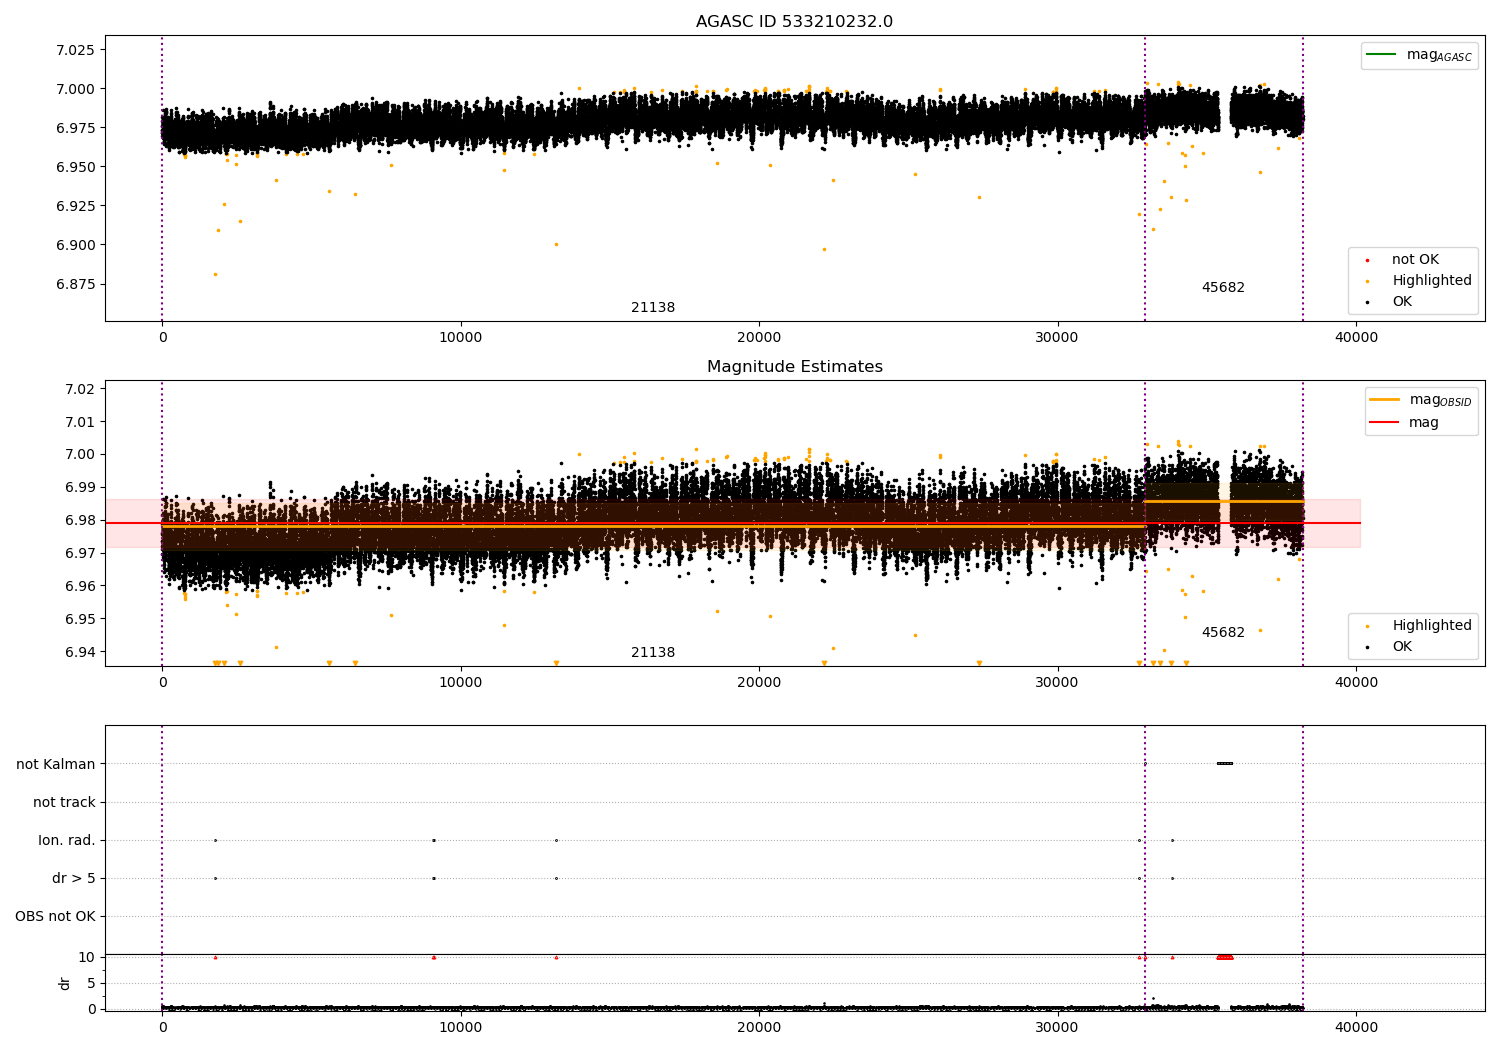Click the 'mag AGASC' legend label
This screenshot has height=1050, width=1500.
1439,55
